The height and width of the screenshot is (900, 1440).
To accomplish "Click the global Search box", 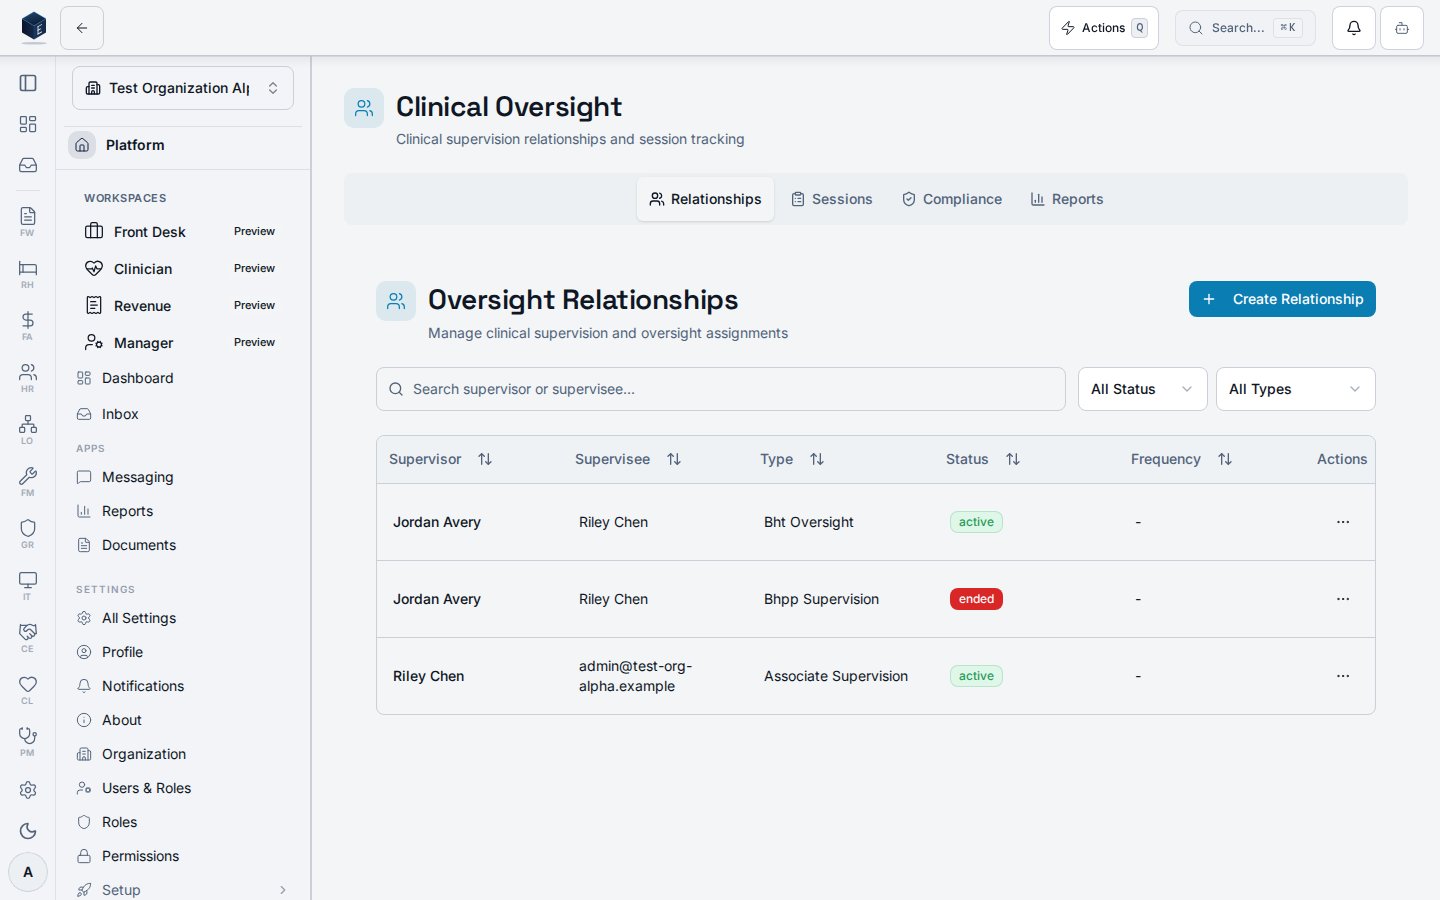I will pos(1245,28).
